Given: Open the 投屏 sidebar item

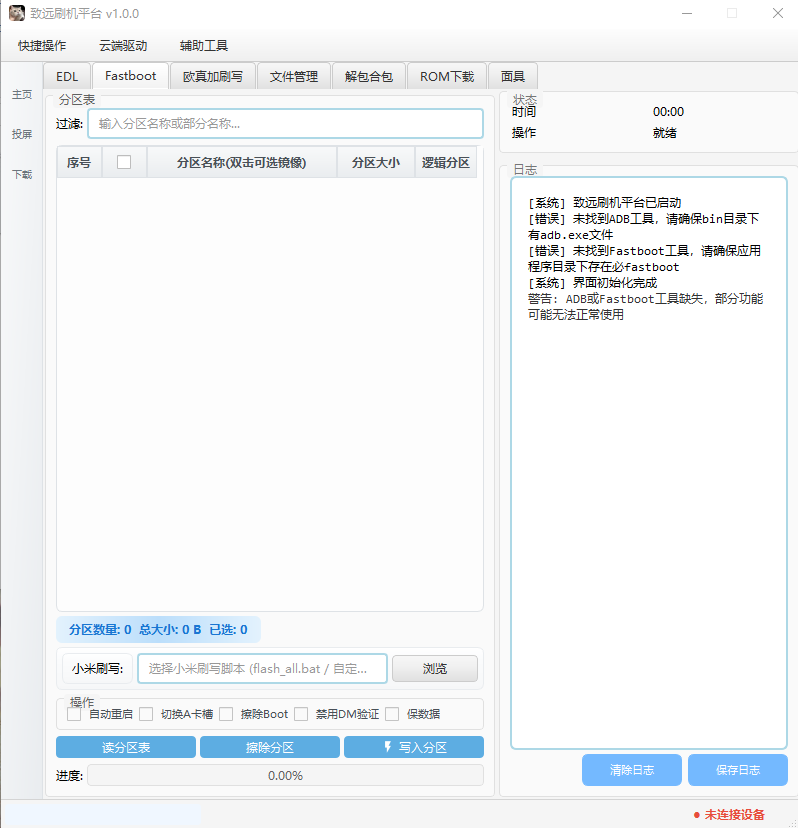Looking at the screenshot, I should (x=22, y=134).
